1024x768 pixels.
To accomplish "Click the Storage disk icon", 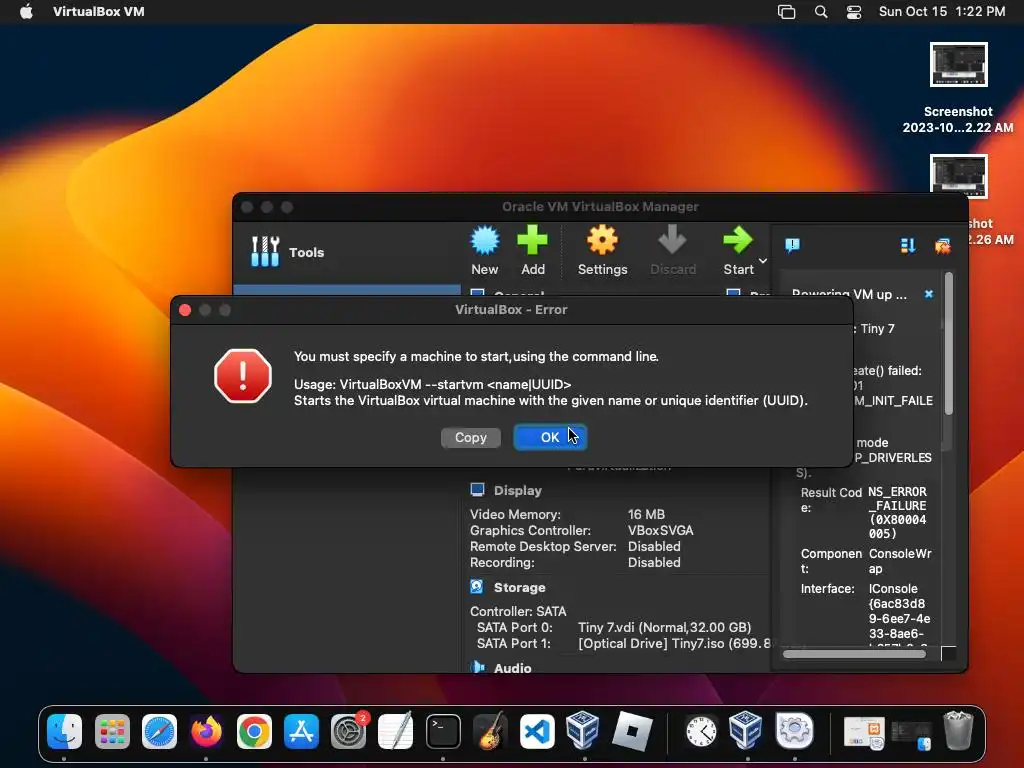I will pyautogui.click(x=477, y=586).
